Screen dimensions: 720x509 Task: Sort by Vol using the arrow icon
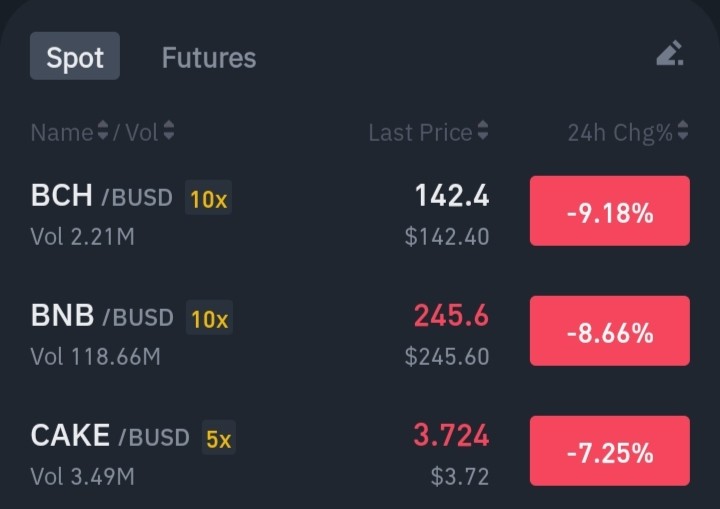pos(169,130)
